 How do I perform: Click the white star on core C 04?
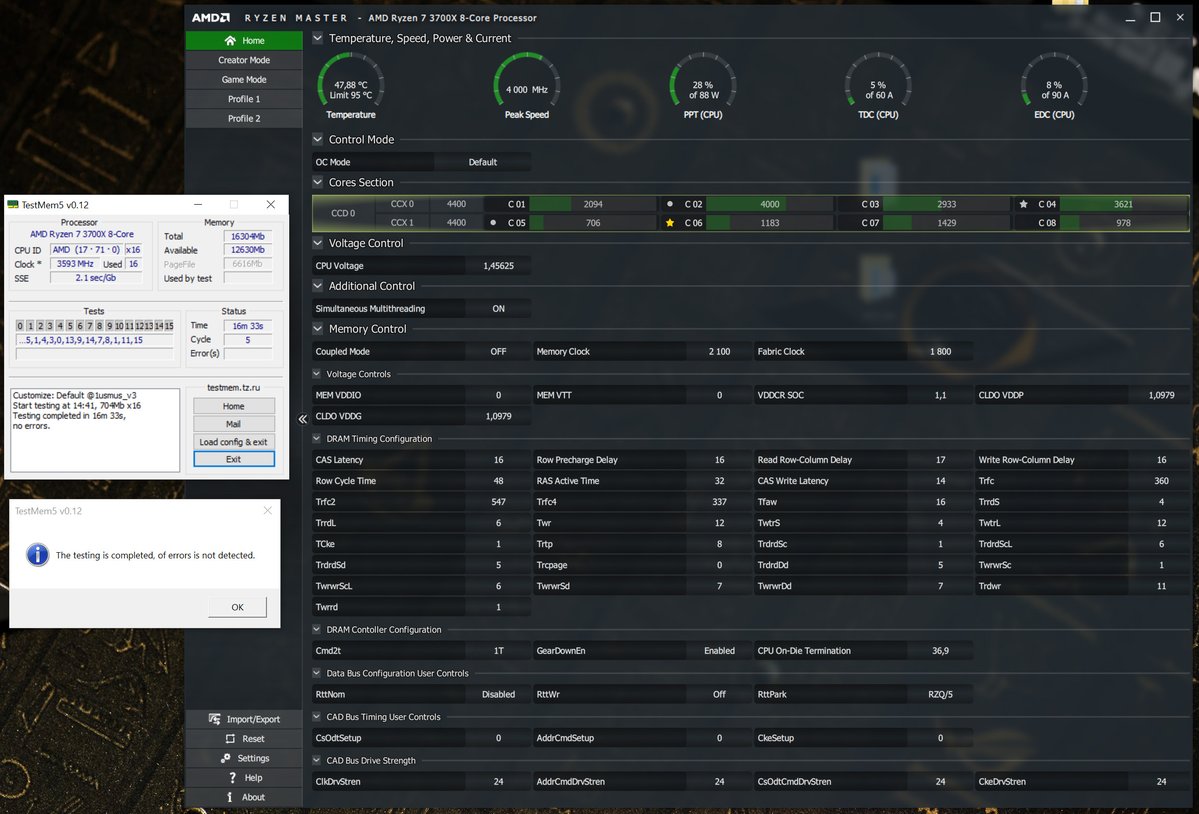pos(1024,204)
